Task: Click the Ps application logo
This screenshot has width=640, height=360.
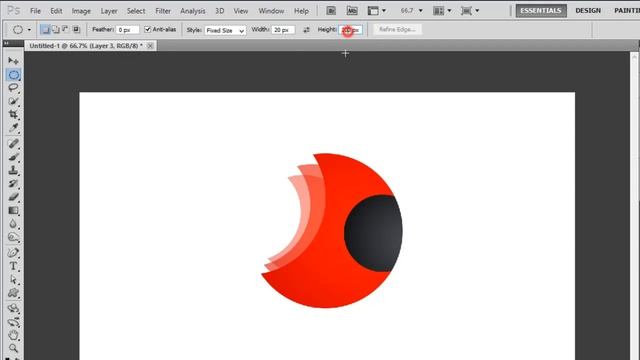Action: 13,10
